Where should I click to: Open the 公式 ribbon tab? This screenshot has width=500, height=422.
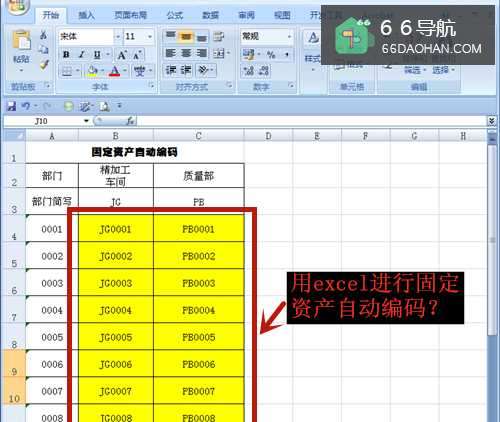coord(175,15)
